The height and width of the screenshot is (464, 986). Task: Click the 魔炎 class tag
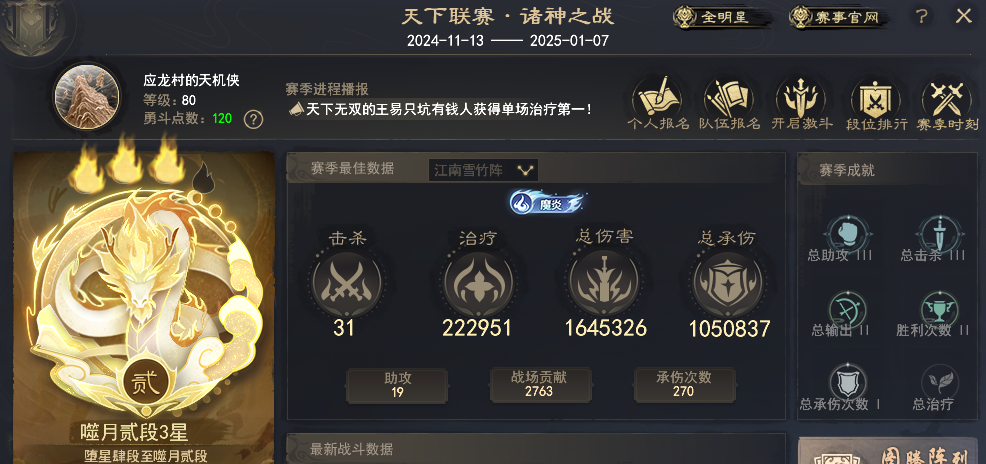point(547,203)
